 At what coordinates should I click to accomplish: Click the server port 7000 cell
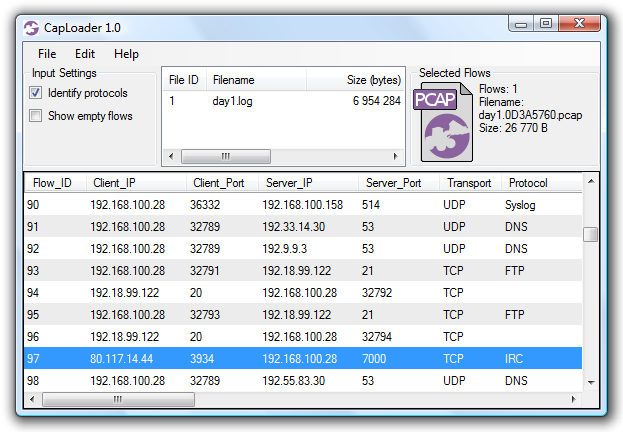(x=374, y=359)
